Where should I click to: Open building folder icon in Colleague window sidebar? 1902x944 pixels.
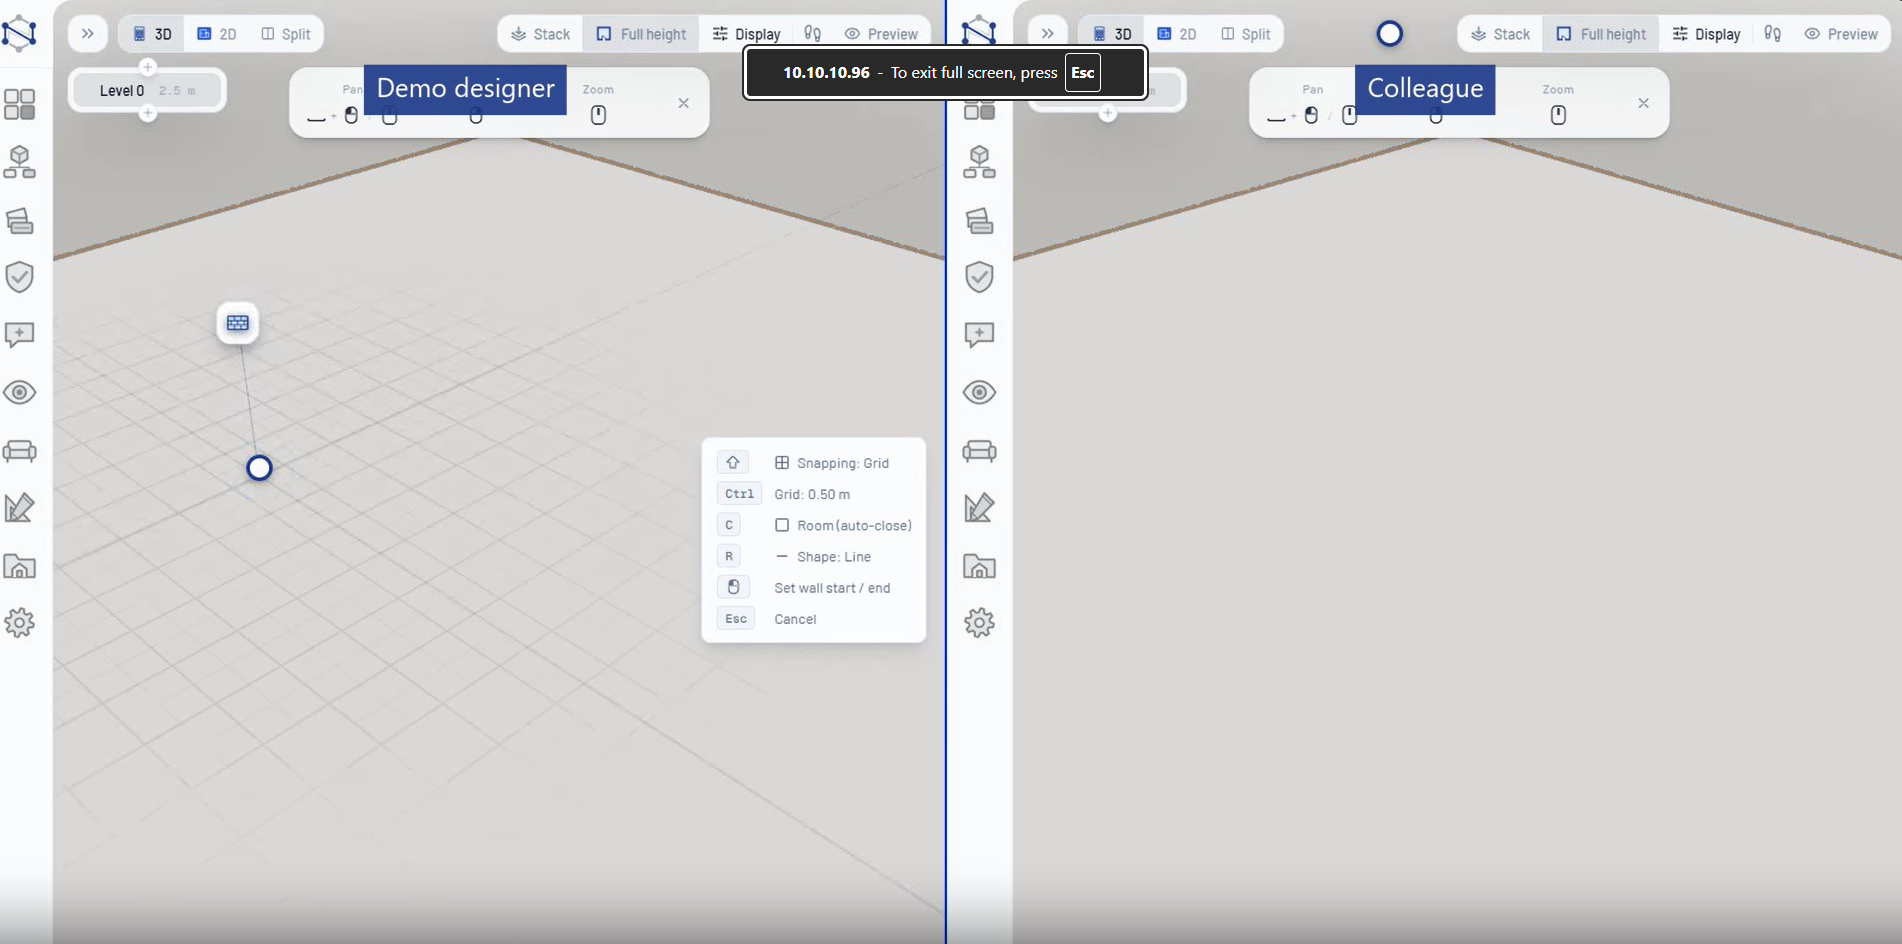click(980, 566)
